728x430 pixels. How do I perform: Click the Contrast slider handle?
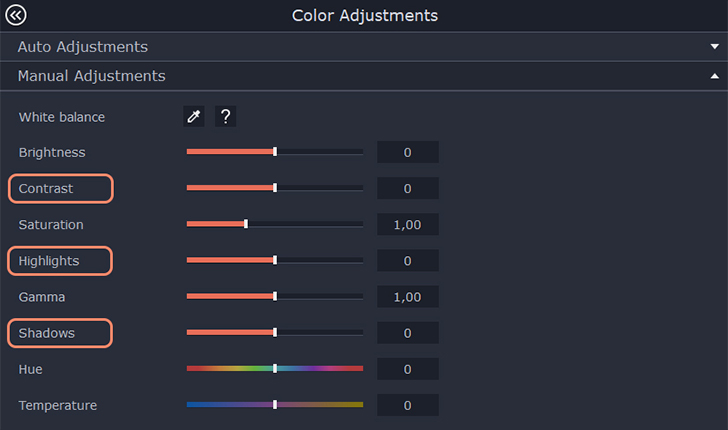pos(275,188)
